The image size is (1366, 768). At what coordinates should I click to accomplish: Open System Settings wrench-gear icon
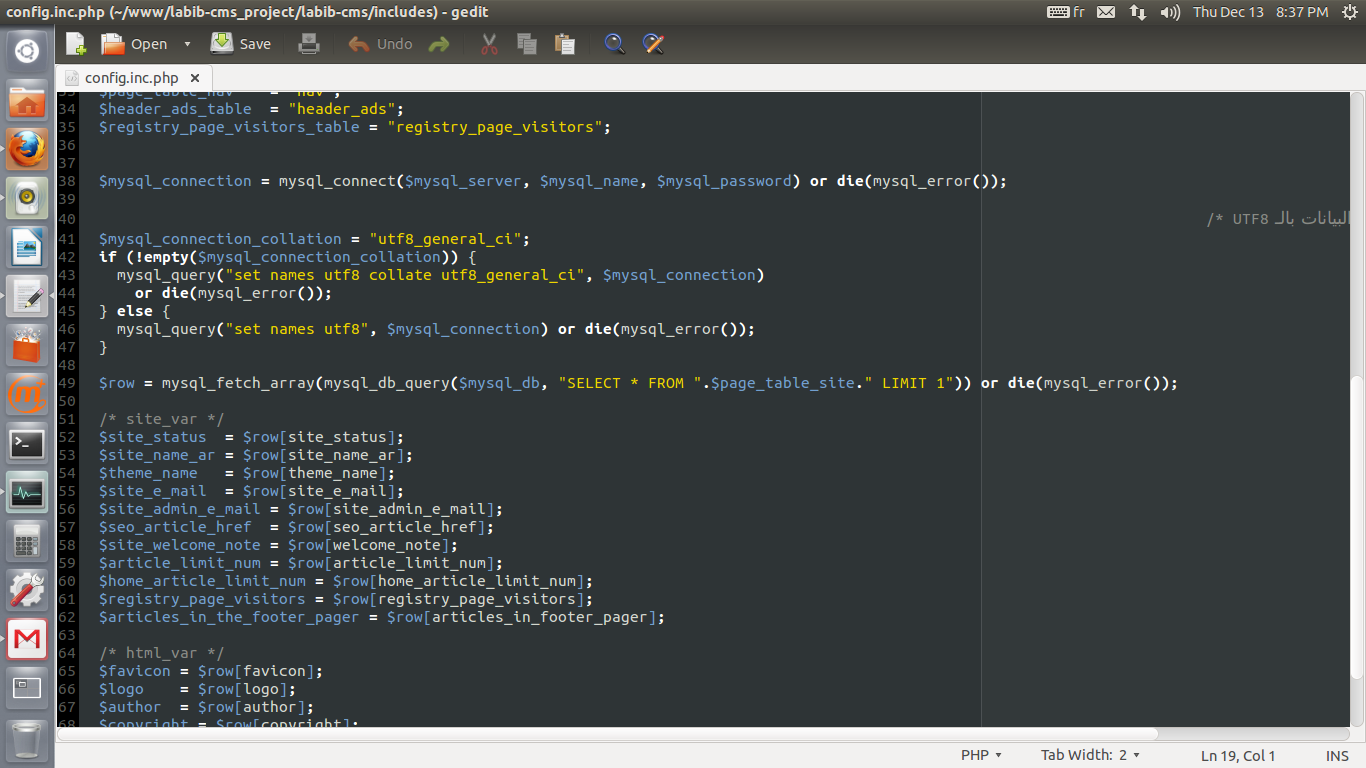click(27, 590)
